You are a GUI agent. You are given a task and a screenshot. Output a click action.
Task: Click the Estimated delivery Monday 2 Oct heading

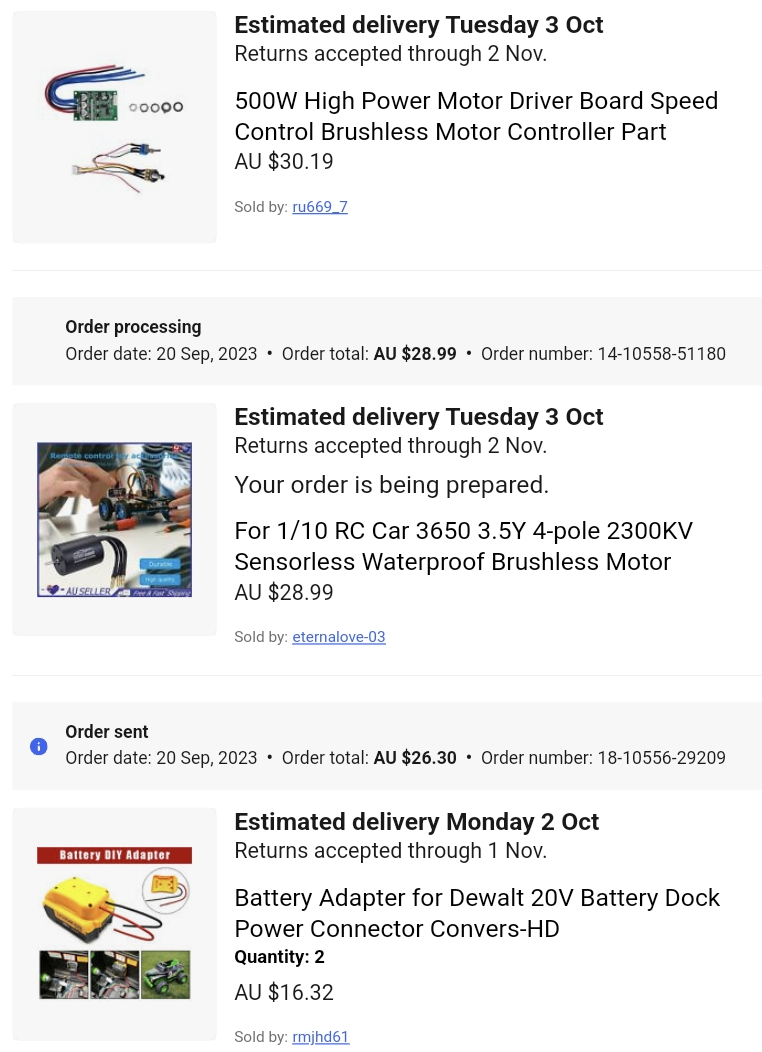point(417,822)
